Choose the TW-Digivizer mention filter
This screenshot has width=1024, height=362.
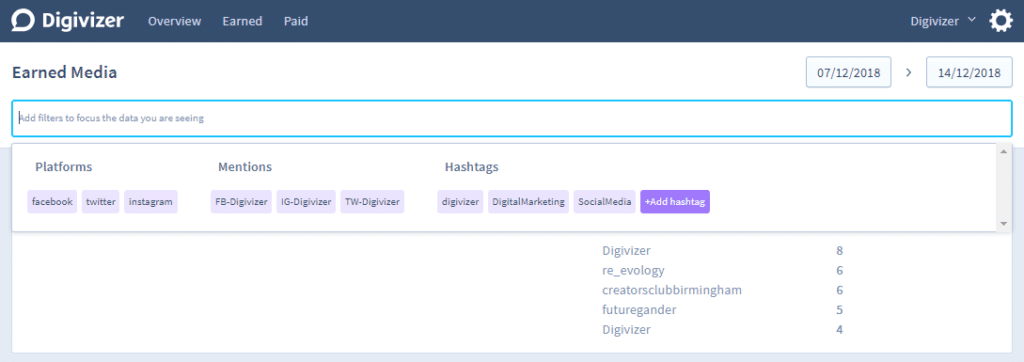[x=372, y=202]
